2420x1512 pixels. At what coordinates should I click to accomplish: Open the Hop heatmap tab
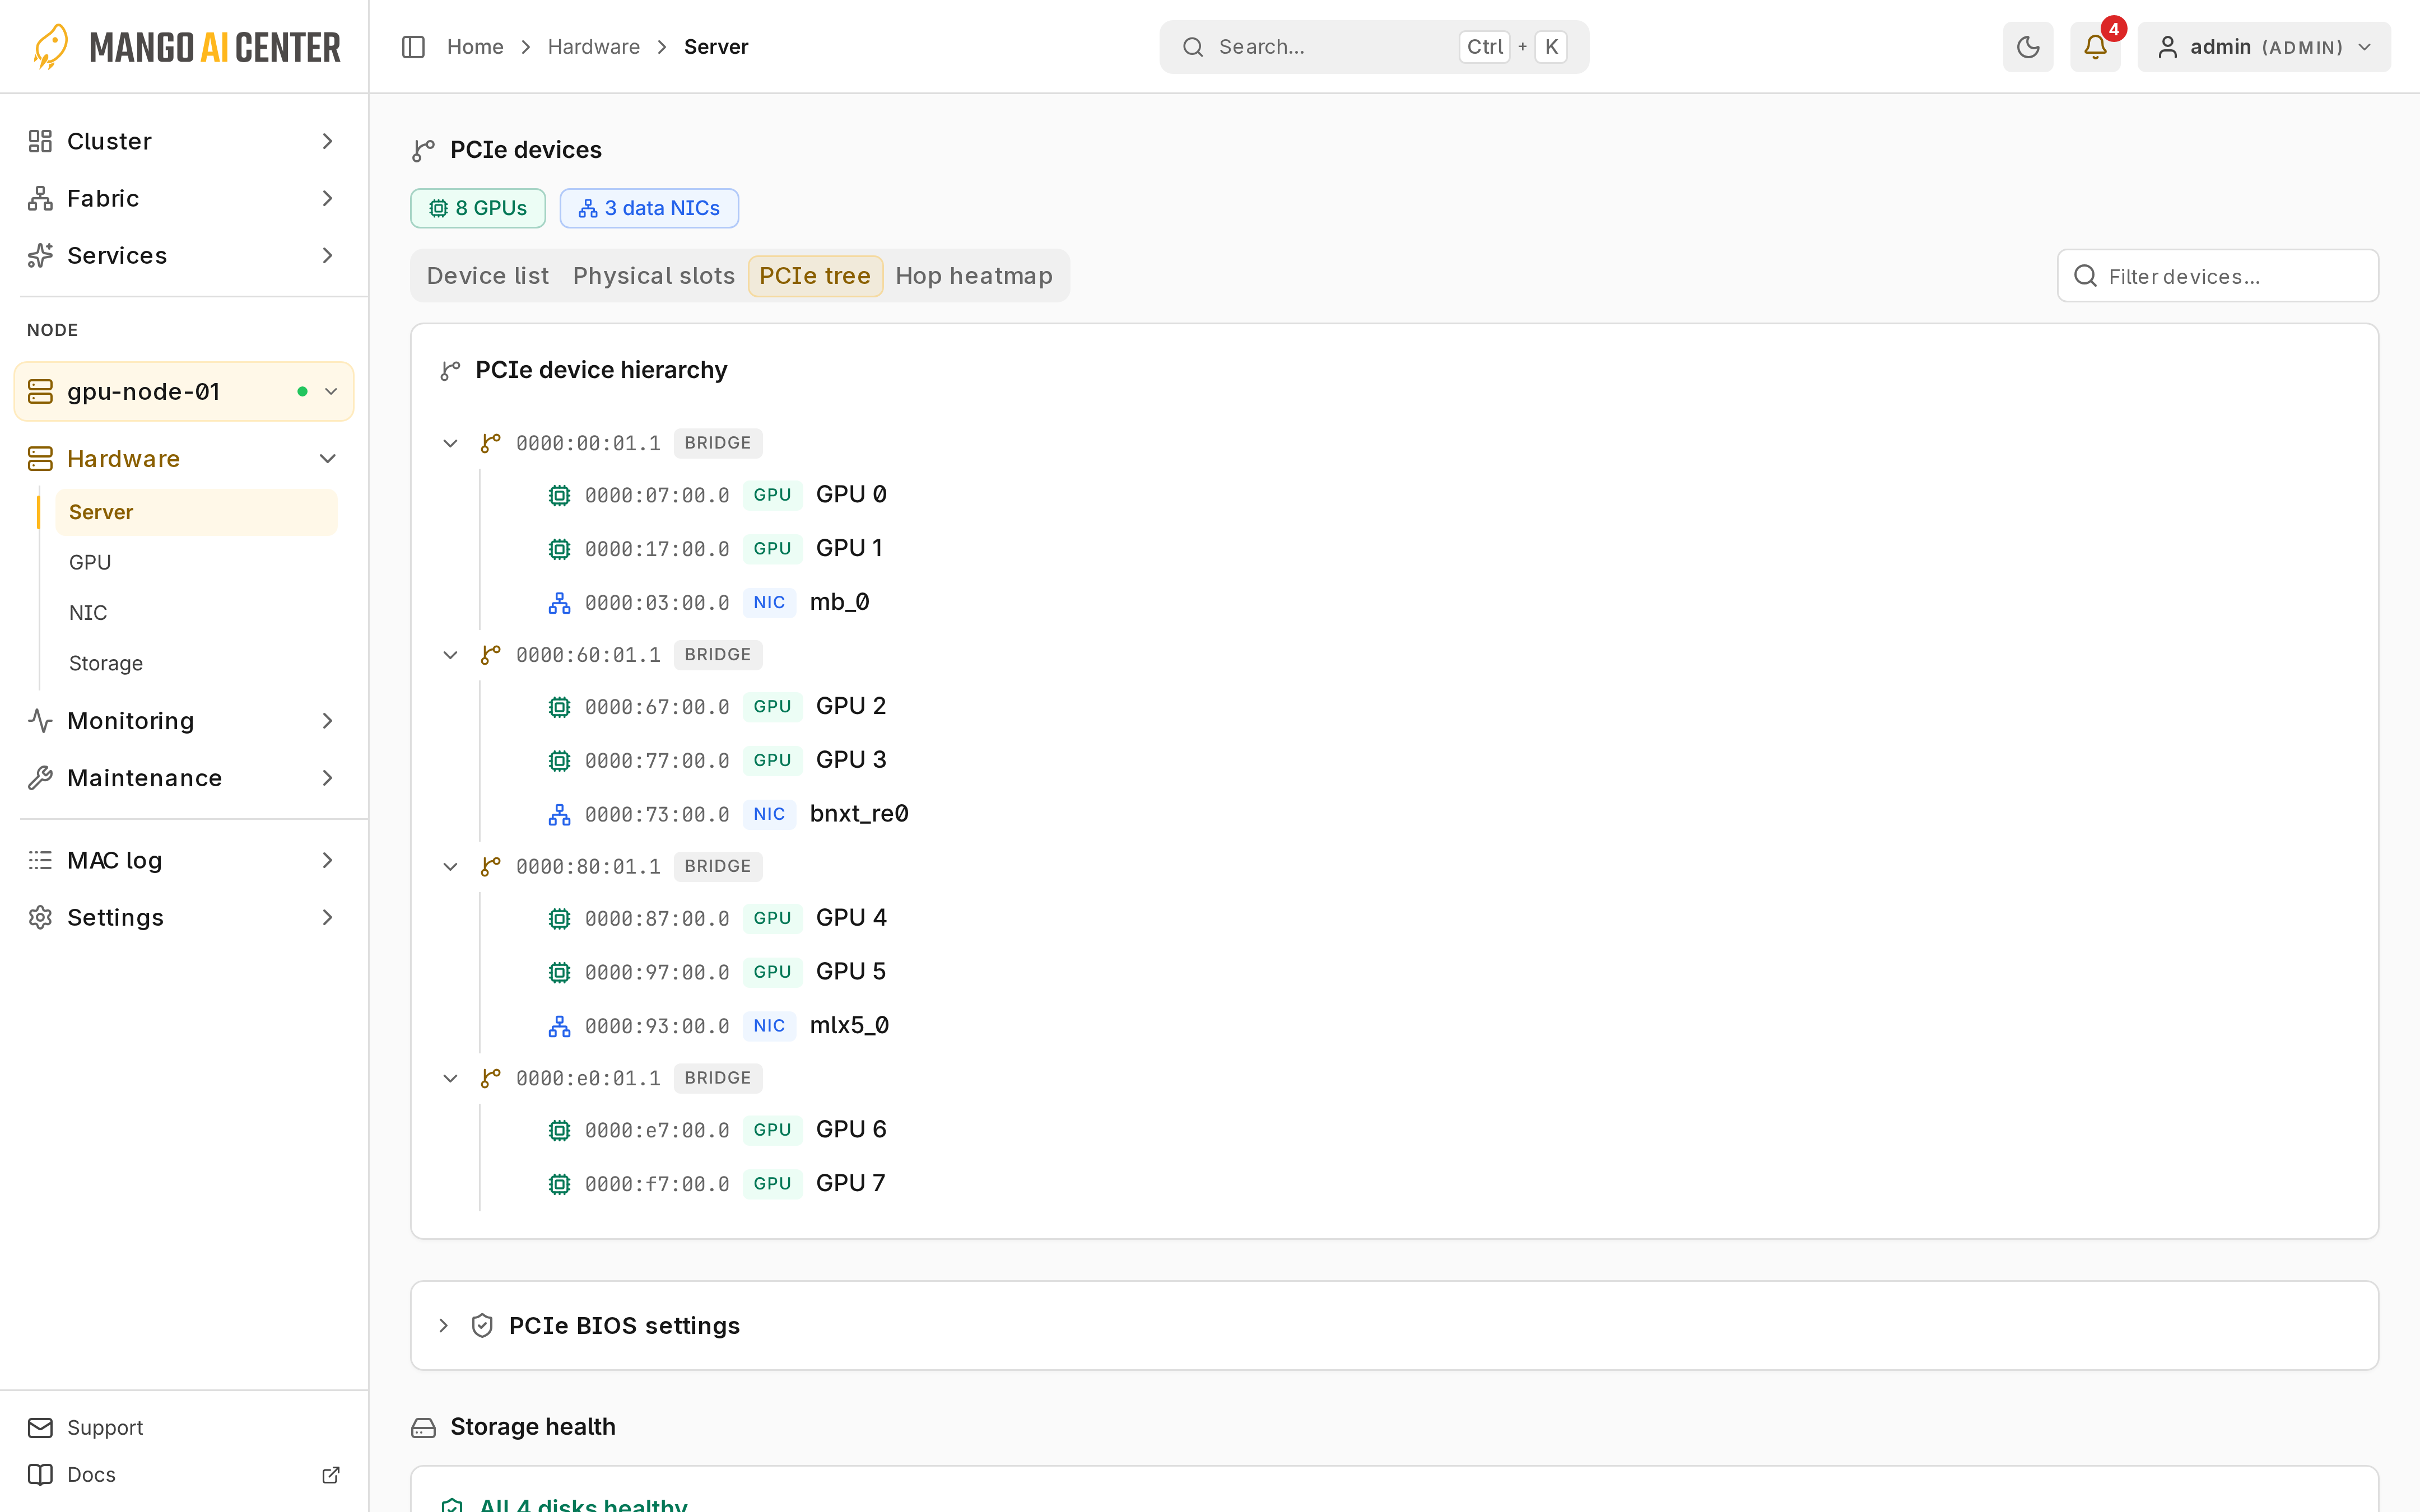(974, 276)
